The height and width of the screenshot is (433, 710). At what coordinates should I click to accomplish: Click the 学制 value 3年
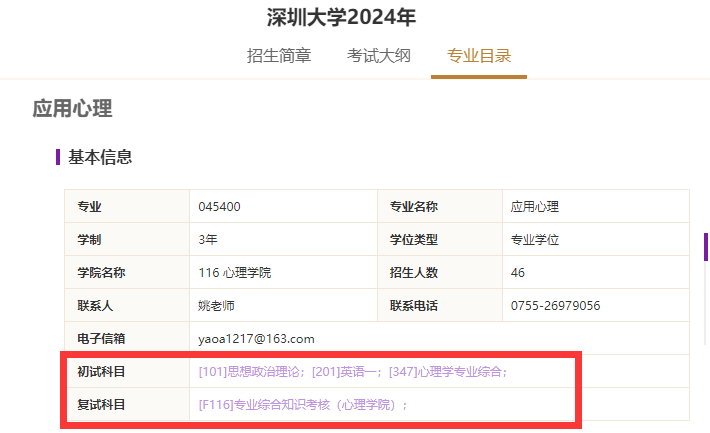[x=208, y=240]
